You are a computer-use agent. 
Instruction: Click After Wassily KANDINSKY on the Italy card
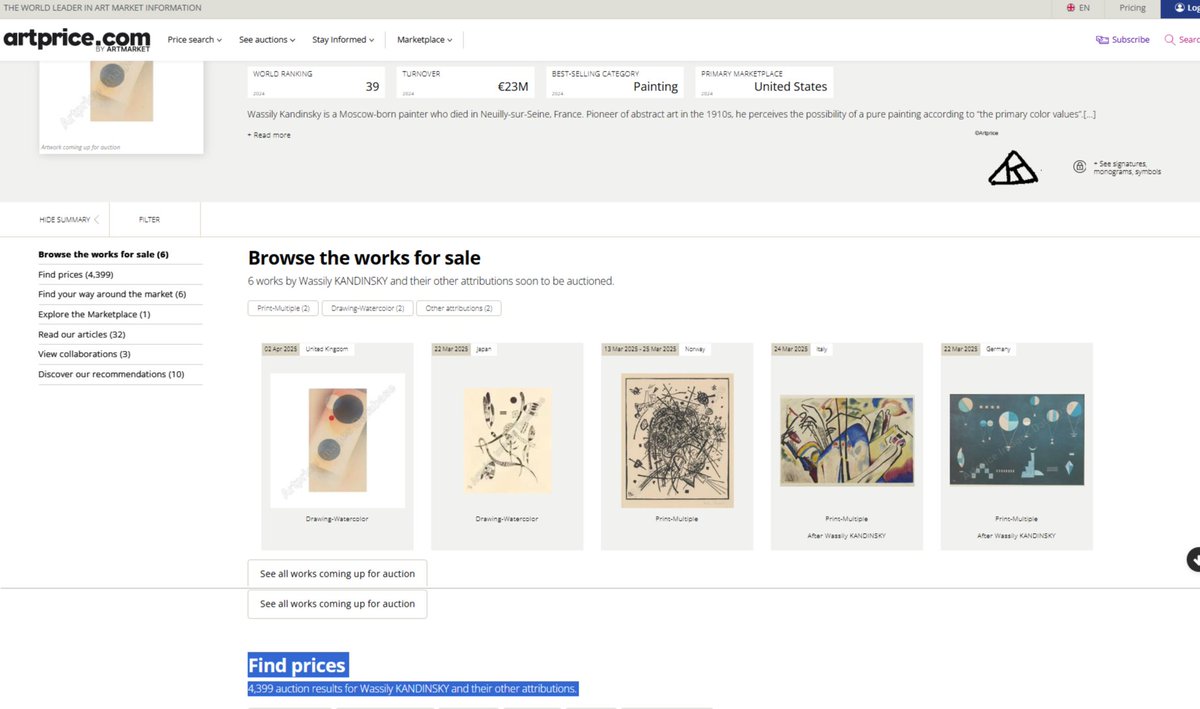click(x=846, y=536)
